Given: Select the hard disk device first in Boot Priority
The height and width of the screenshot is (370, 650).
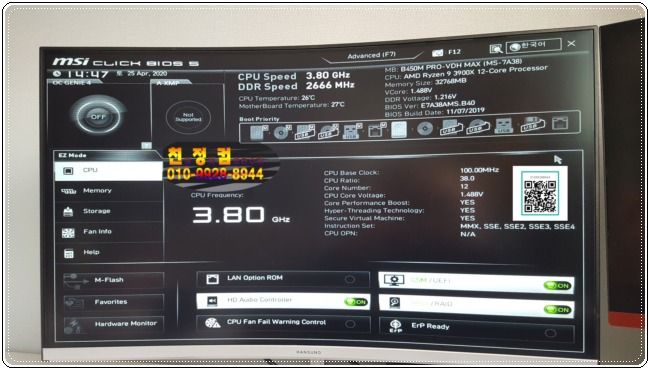Looking at the screenshot, I should pos(259,133).
